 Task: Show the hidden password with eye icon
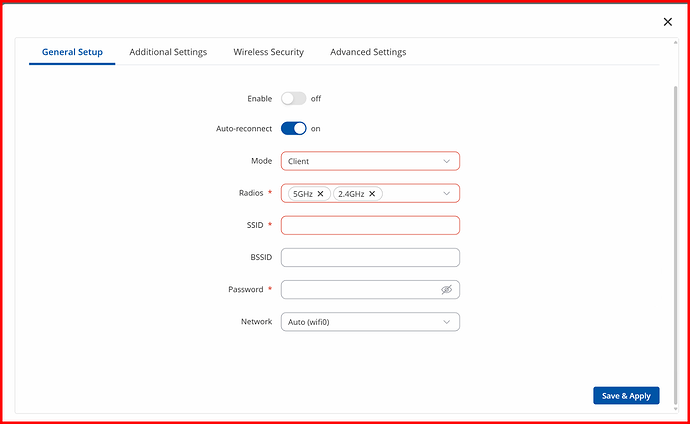pyautogui.click(x=446, y=289)
